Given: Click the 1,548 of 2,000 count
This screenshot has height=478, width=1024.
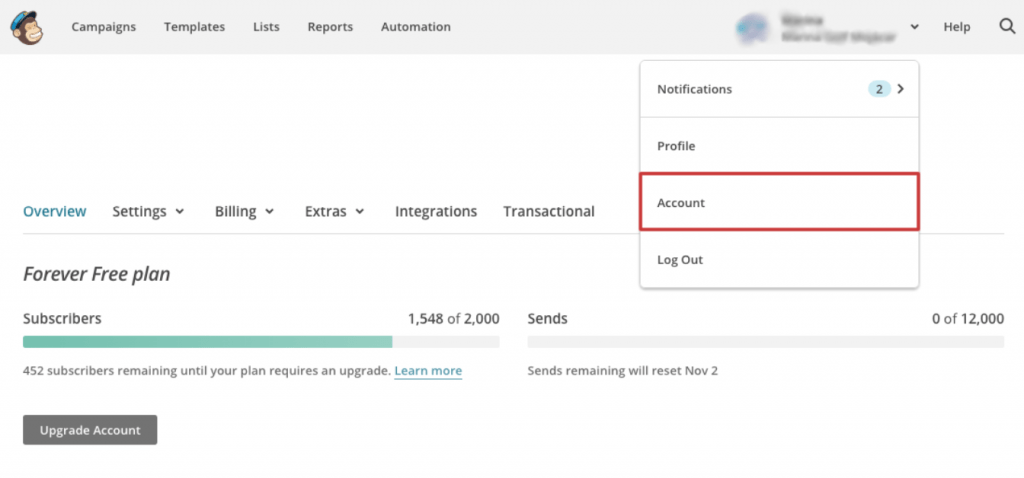Looking at the screenshot, I should [x=454, y=319].
